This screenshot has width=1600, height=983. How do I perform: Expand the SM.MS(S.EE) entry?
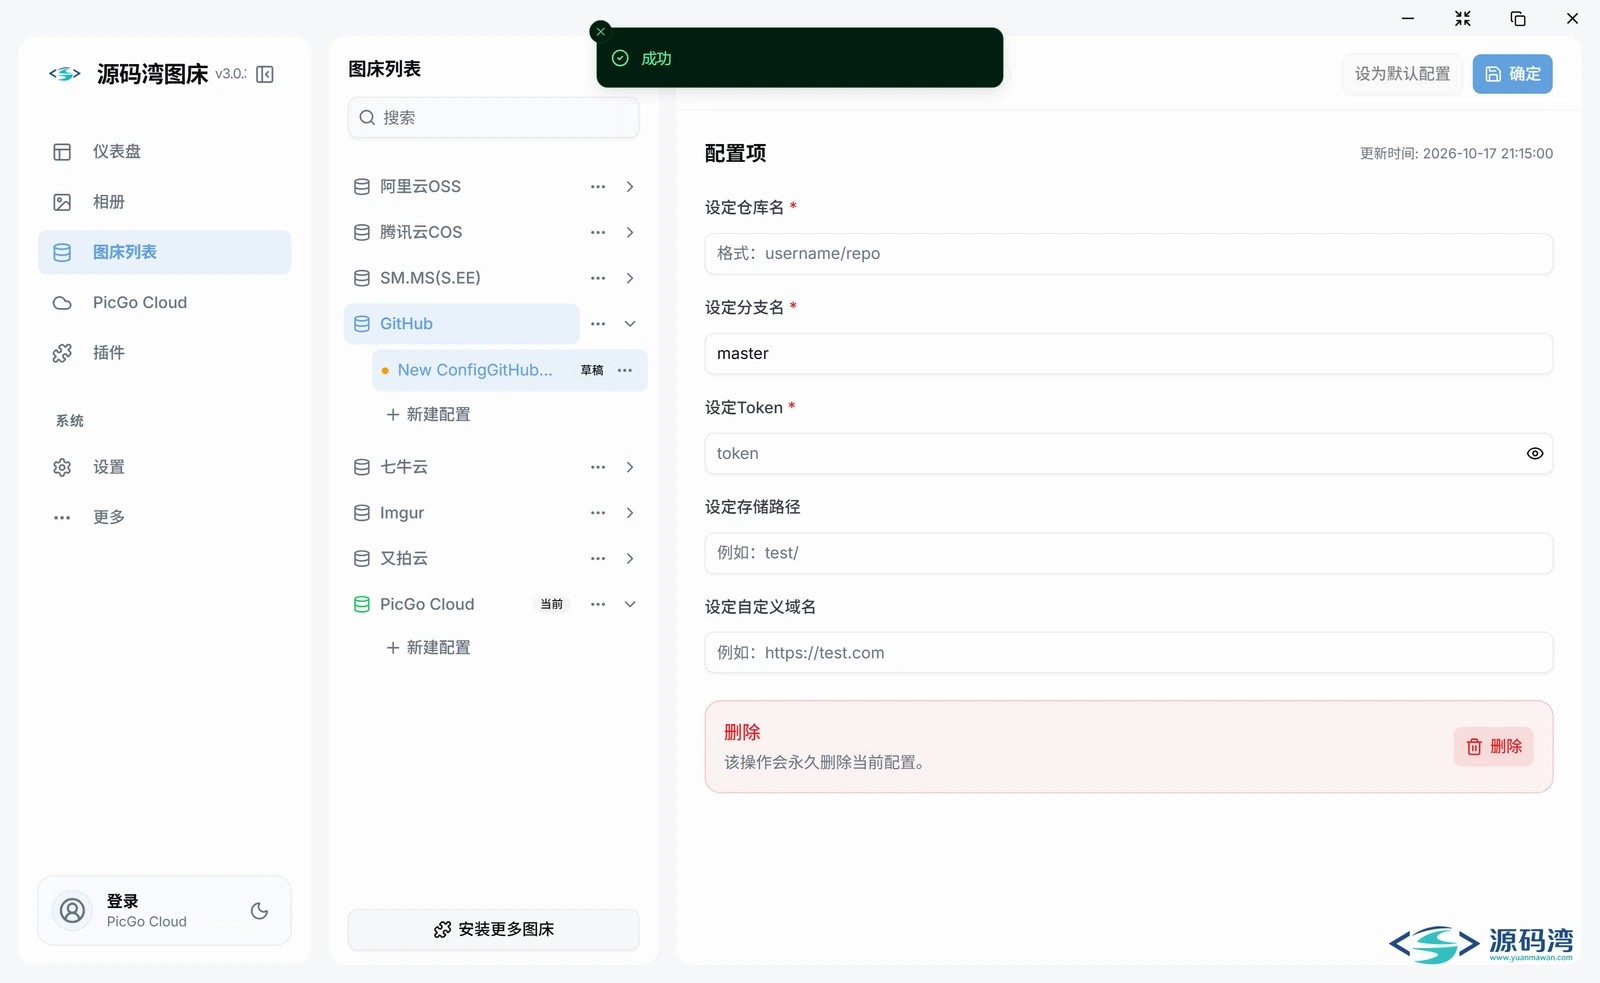tap(630, 278)
